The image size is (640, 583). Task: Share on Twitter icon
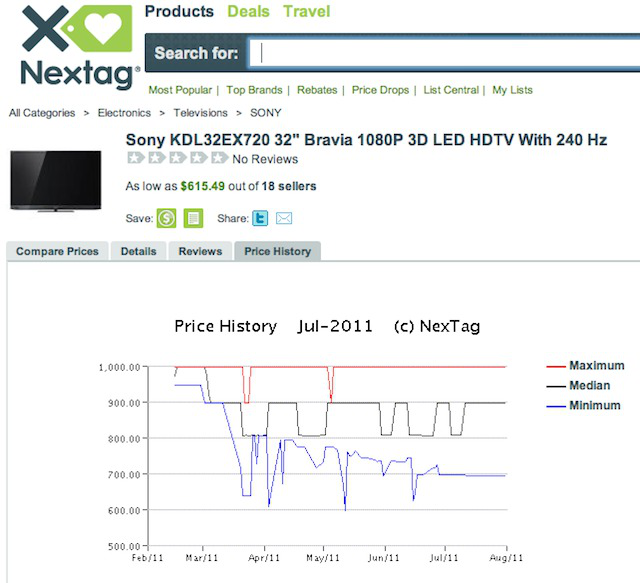260,218
